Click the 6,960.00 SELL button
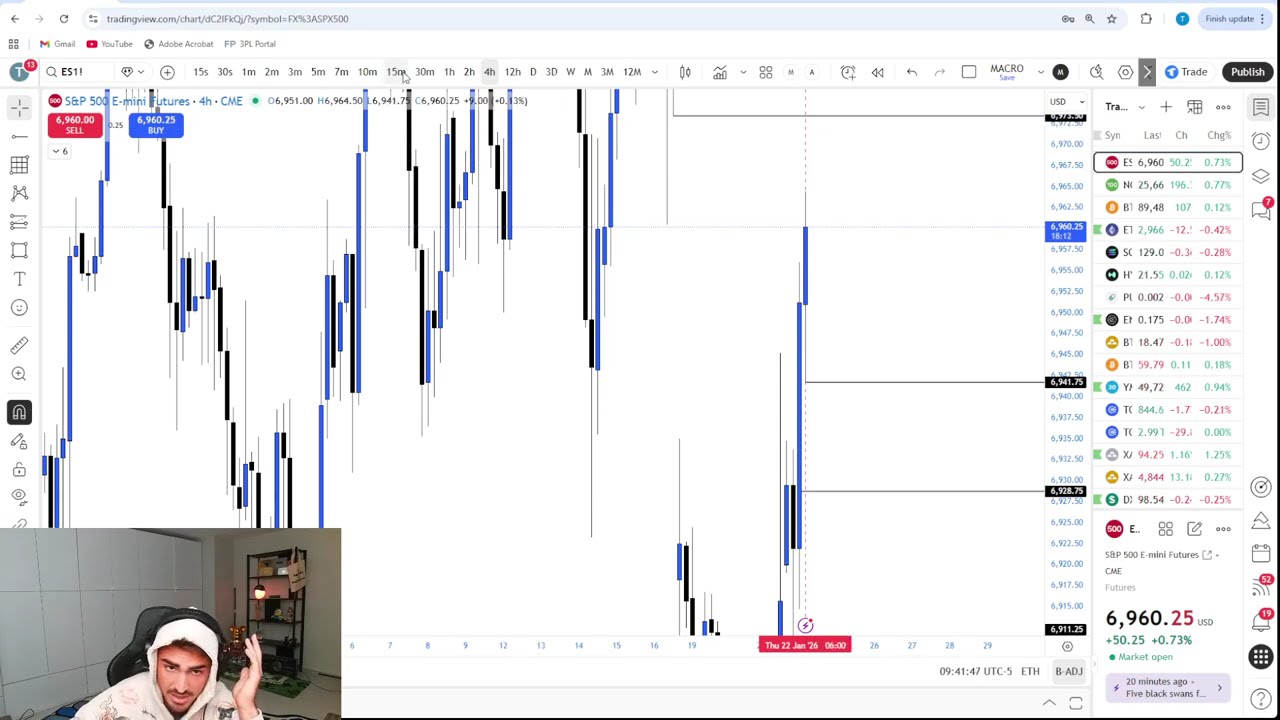The width and height of the screenshot is (1280, 720). coord(74,124)
